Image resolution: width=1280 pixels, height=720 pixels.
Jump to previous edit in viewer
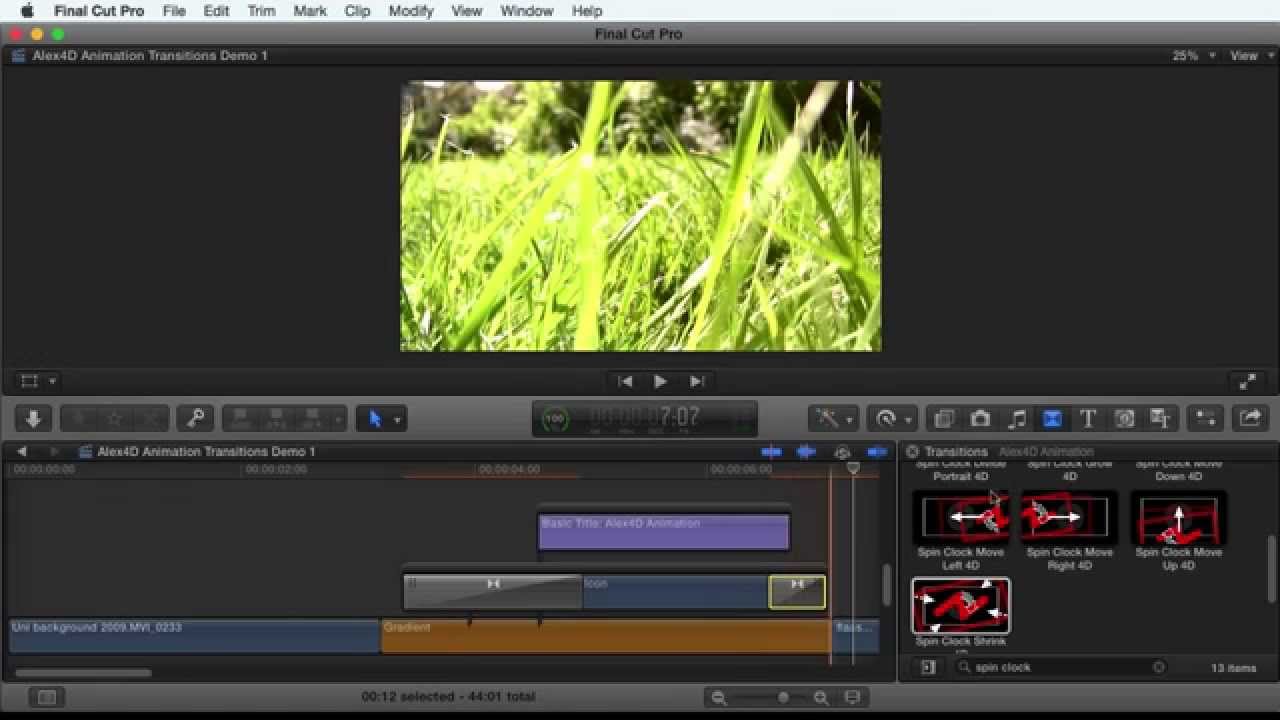(x=625, y=381)
